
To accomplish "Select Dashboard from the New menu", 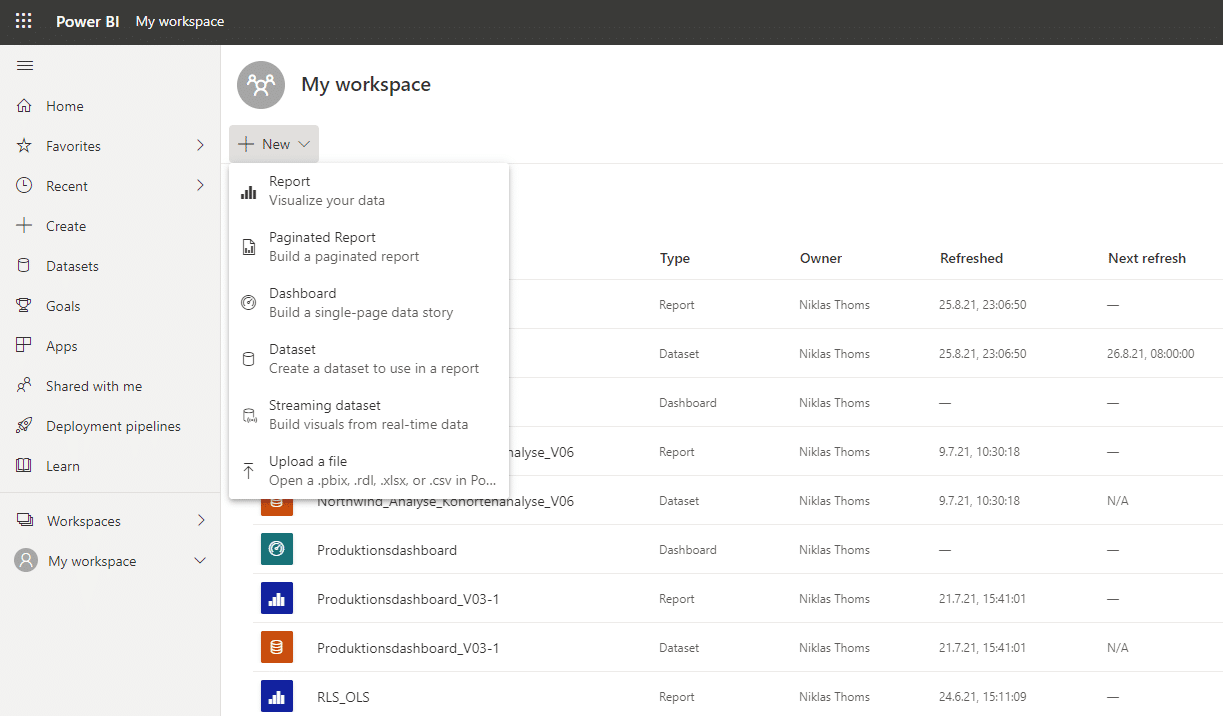I will [369, 303].
